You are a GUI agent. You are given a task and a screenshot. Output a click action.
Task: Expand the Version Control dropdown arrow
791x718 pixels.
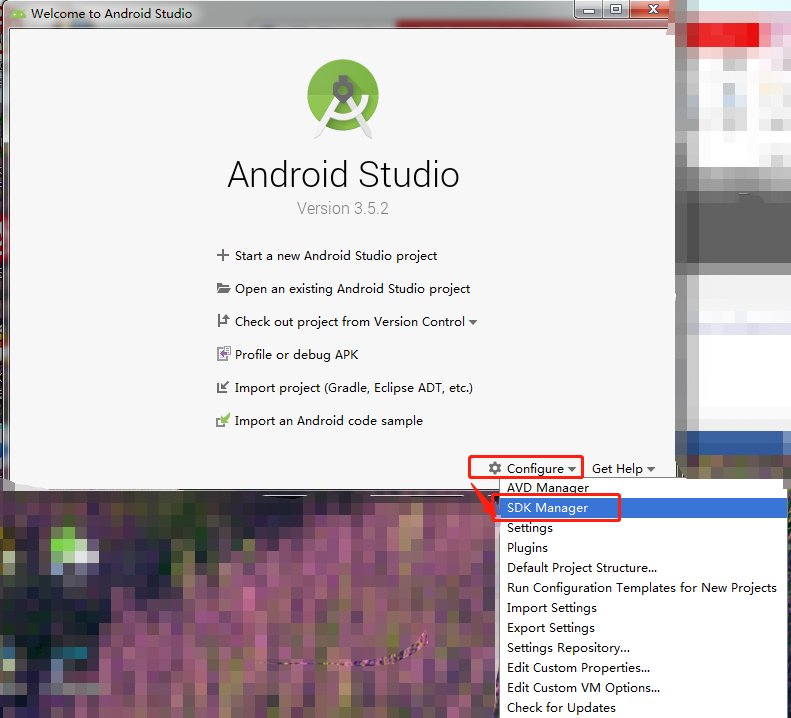point(473,322)
